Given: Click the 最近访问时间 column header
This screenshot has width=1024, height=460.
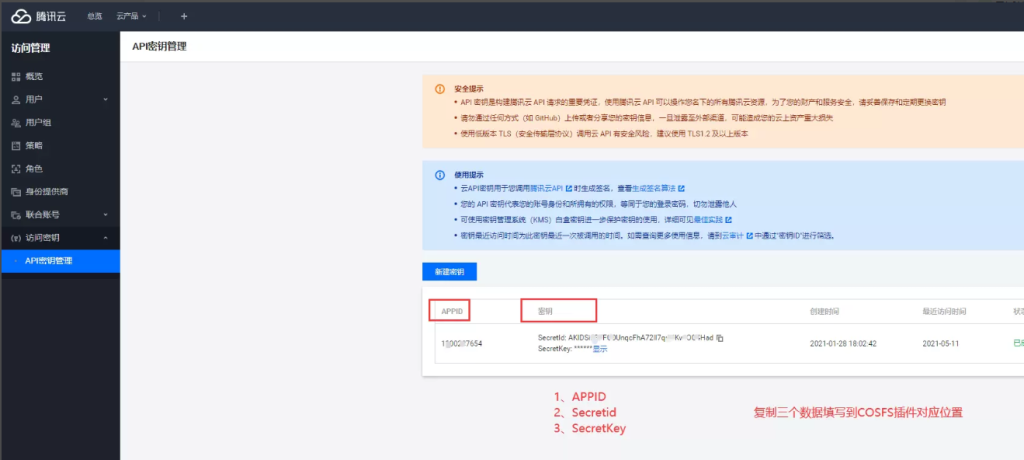Looking at the screenshot, I should click(944, 312).
